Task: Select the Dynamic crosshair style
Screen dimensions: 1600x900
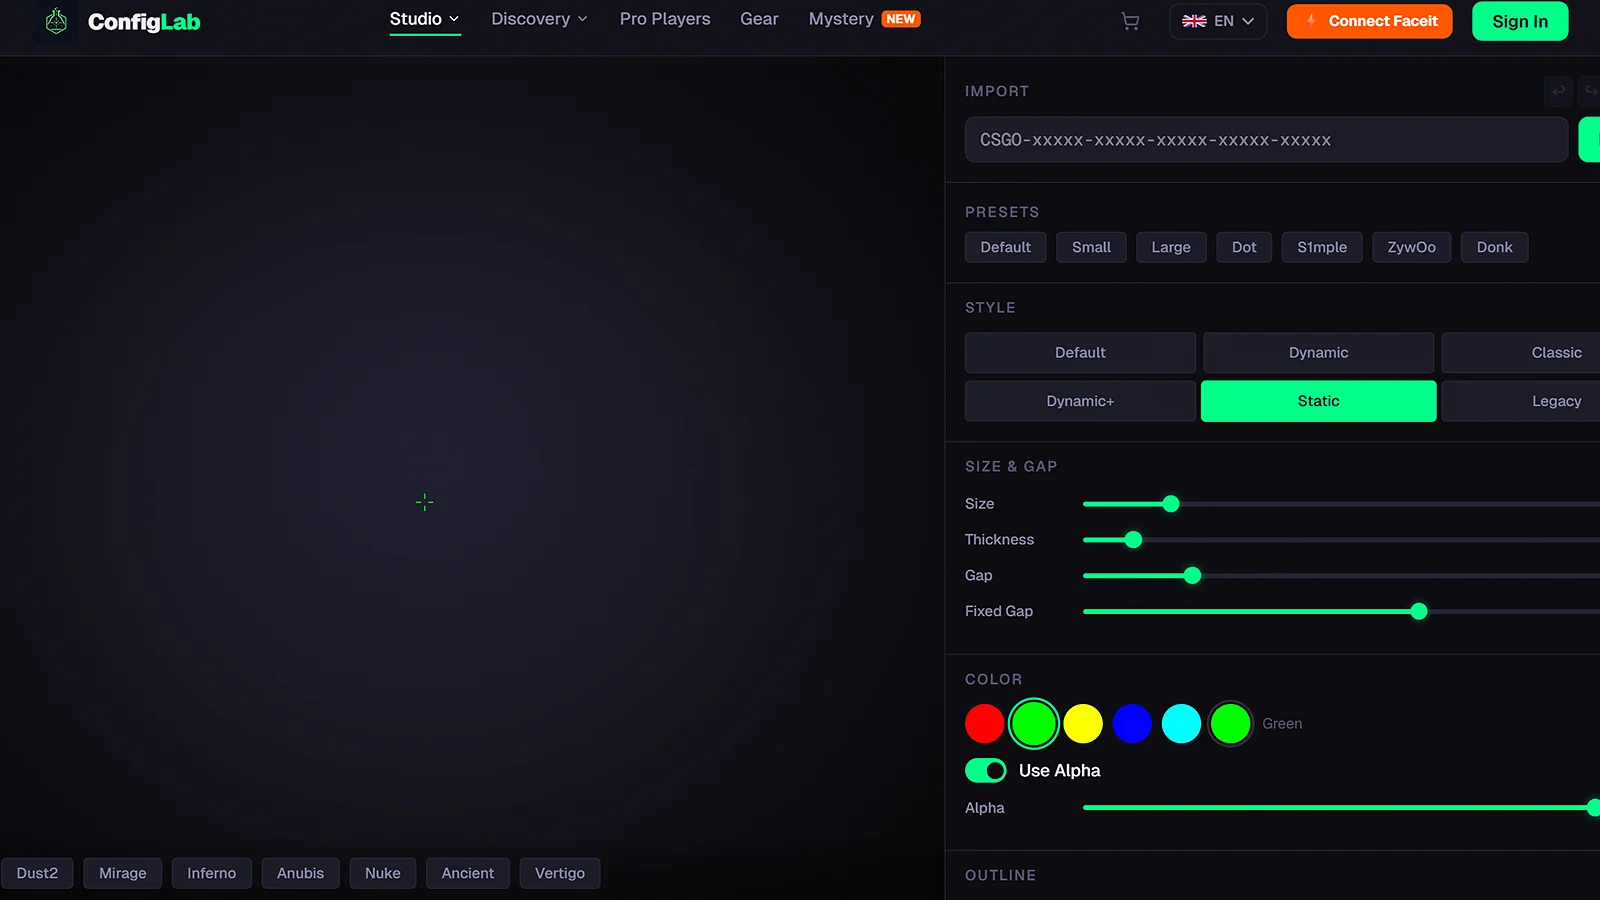Action: 1318,353
